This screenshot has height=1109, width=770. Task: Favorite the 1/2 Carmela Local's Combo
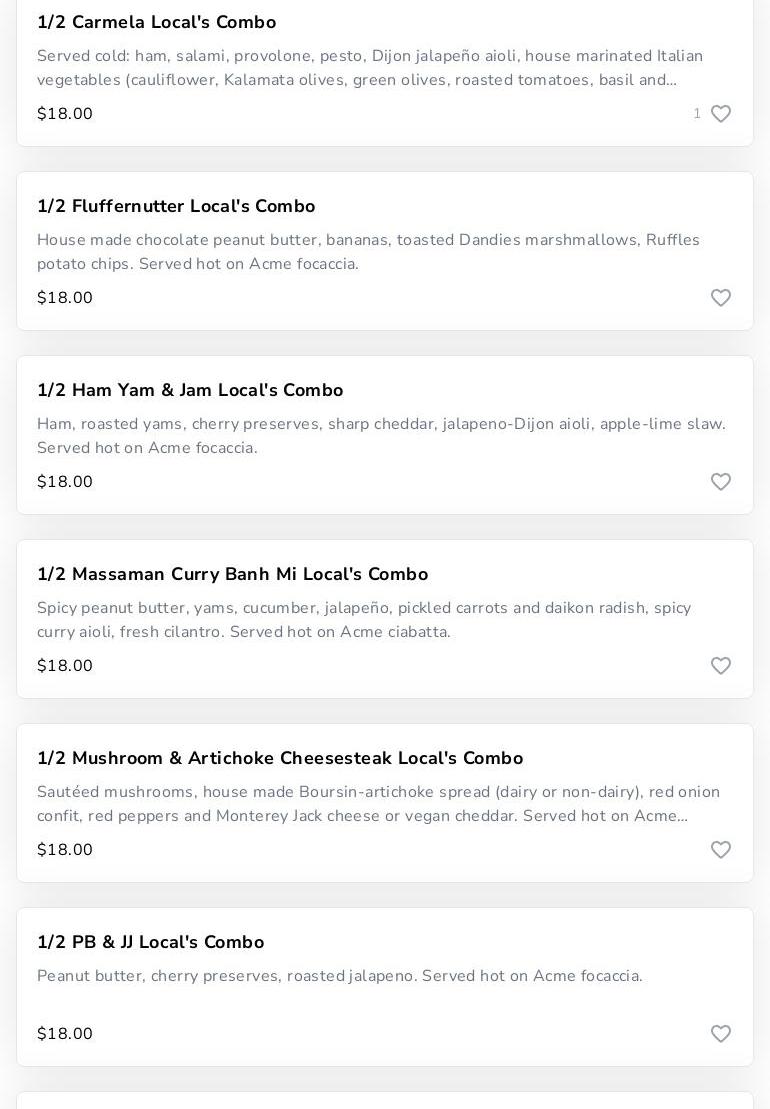720,114
